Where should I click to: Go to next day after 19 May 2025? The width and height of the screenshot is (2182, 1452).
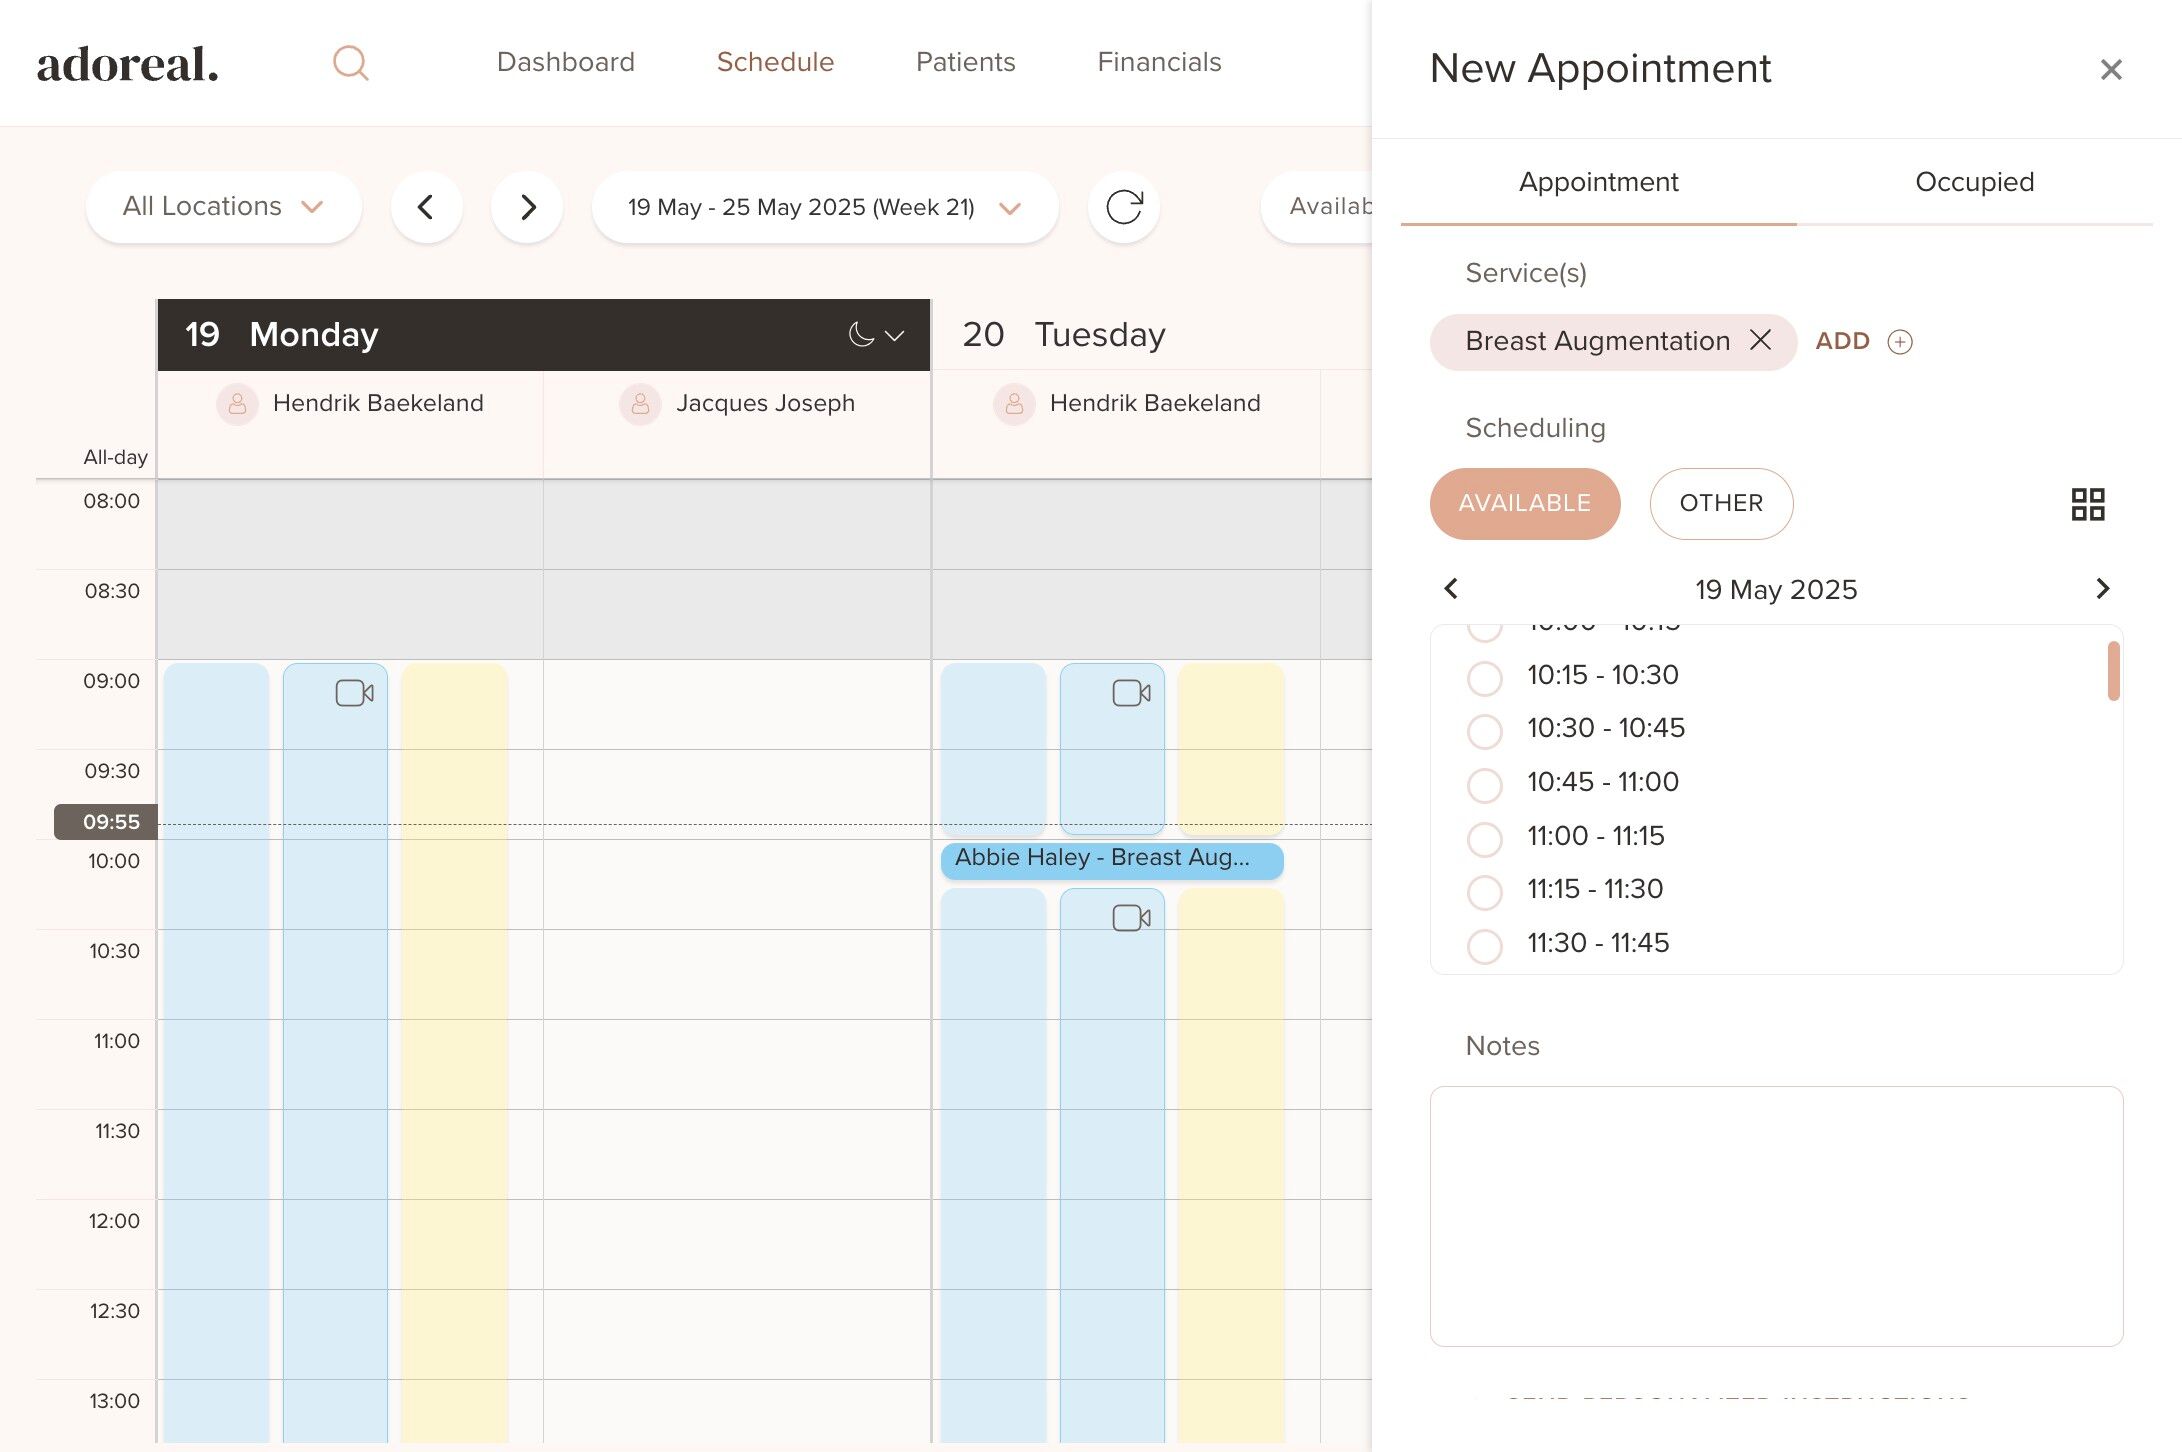pos(2102,588)
